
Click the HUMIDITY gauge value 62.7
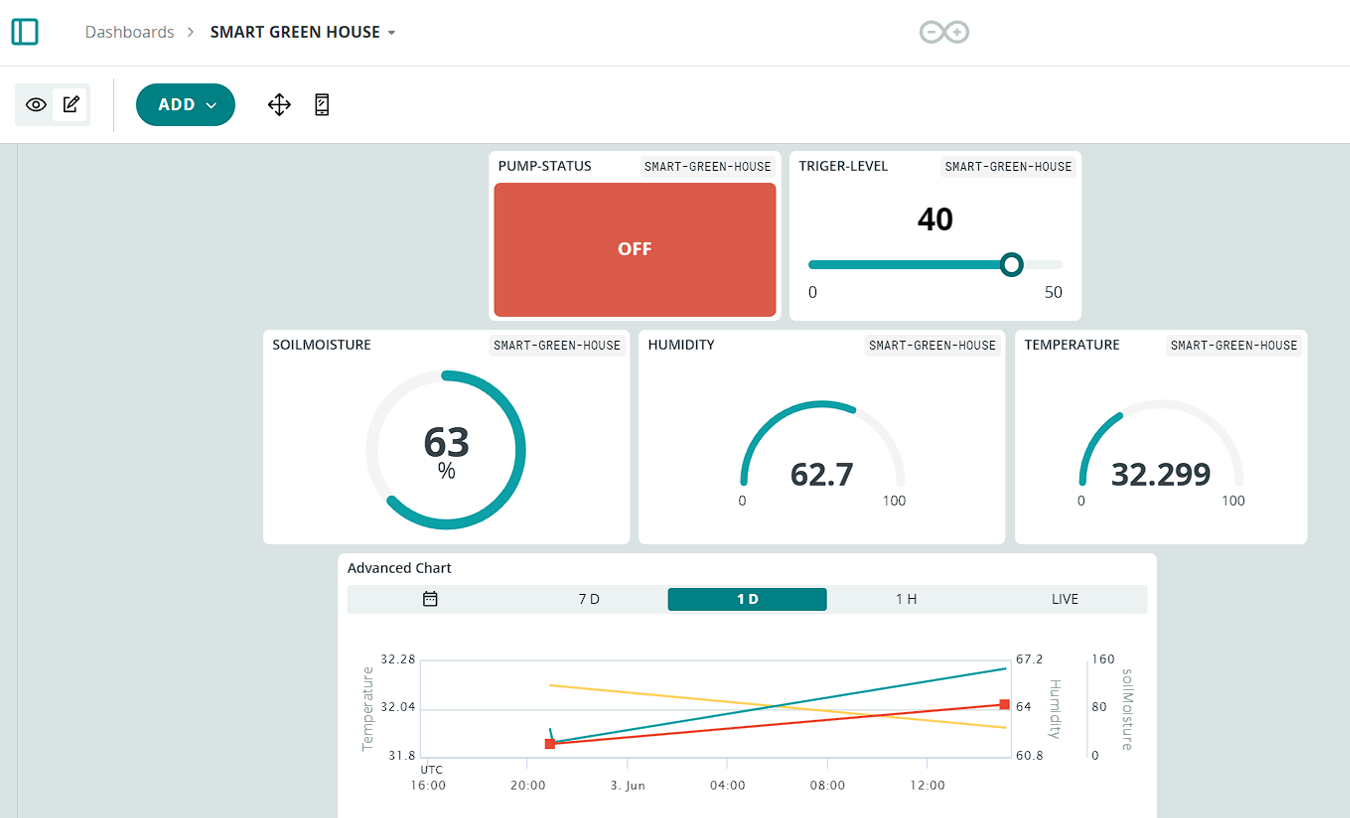pyautogui.click(x=822, y=474)
